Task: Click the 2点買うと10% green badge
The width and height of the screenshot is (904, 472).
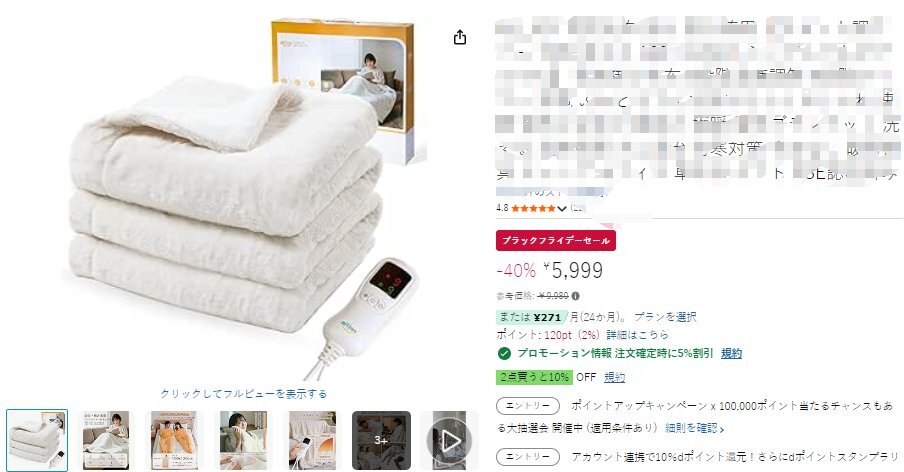Action: pyautogui.click(x=534, y=377)
